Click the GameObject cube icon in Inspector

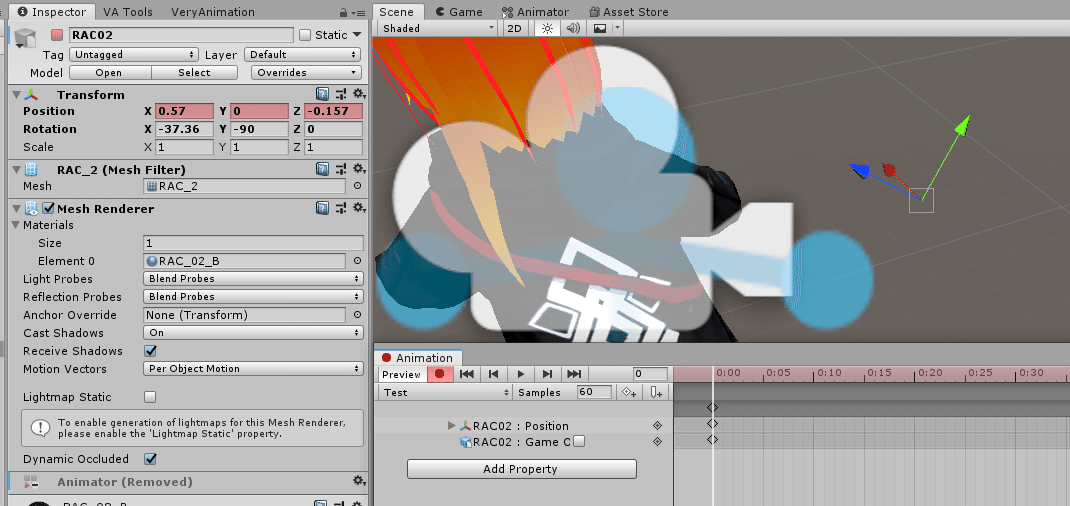pyautogui.click(x=25, y=38)
